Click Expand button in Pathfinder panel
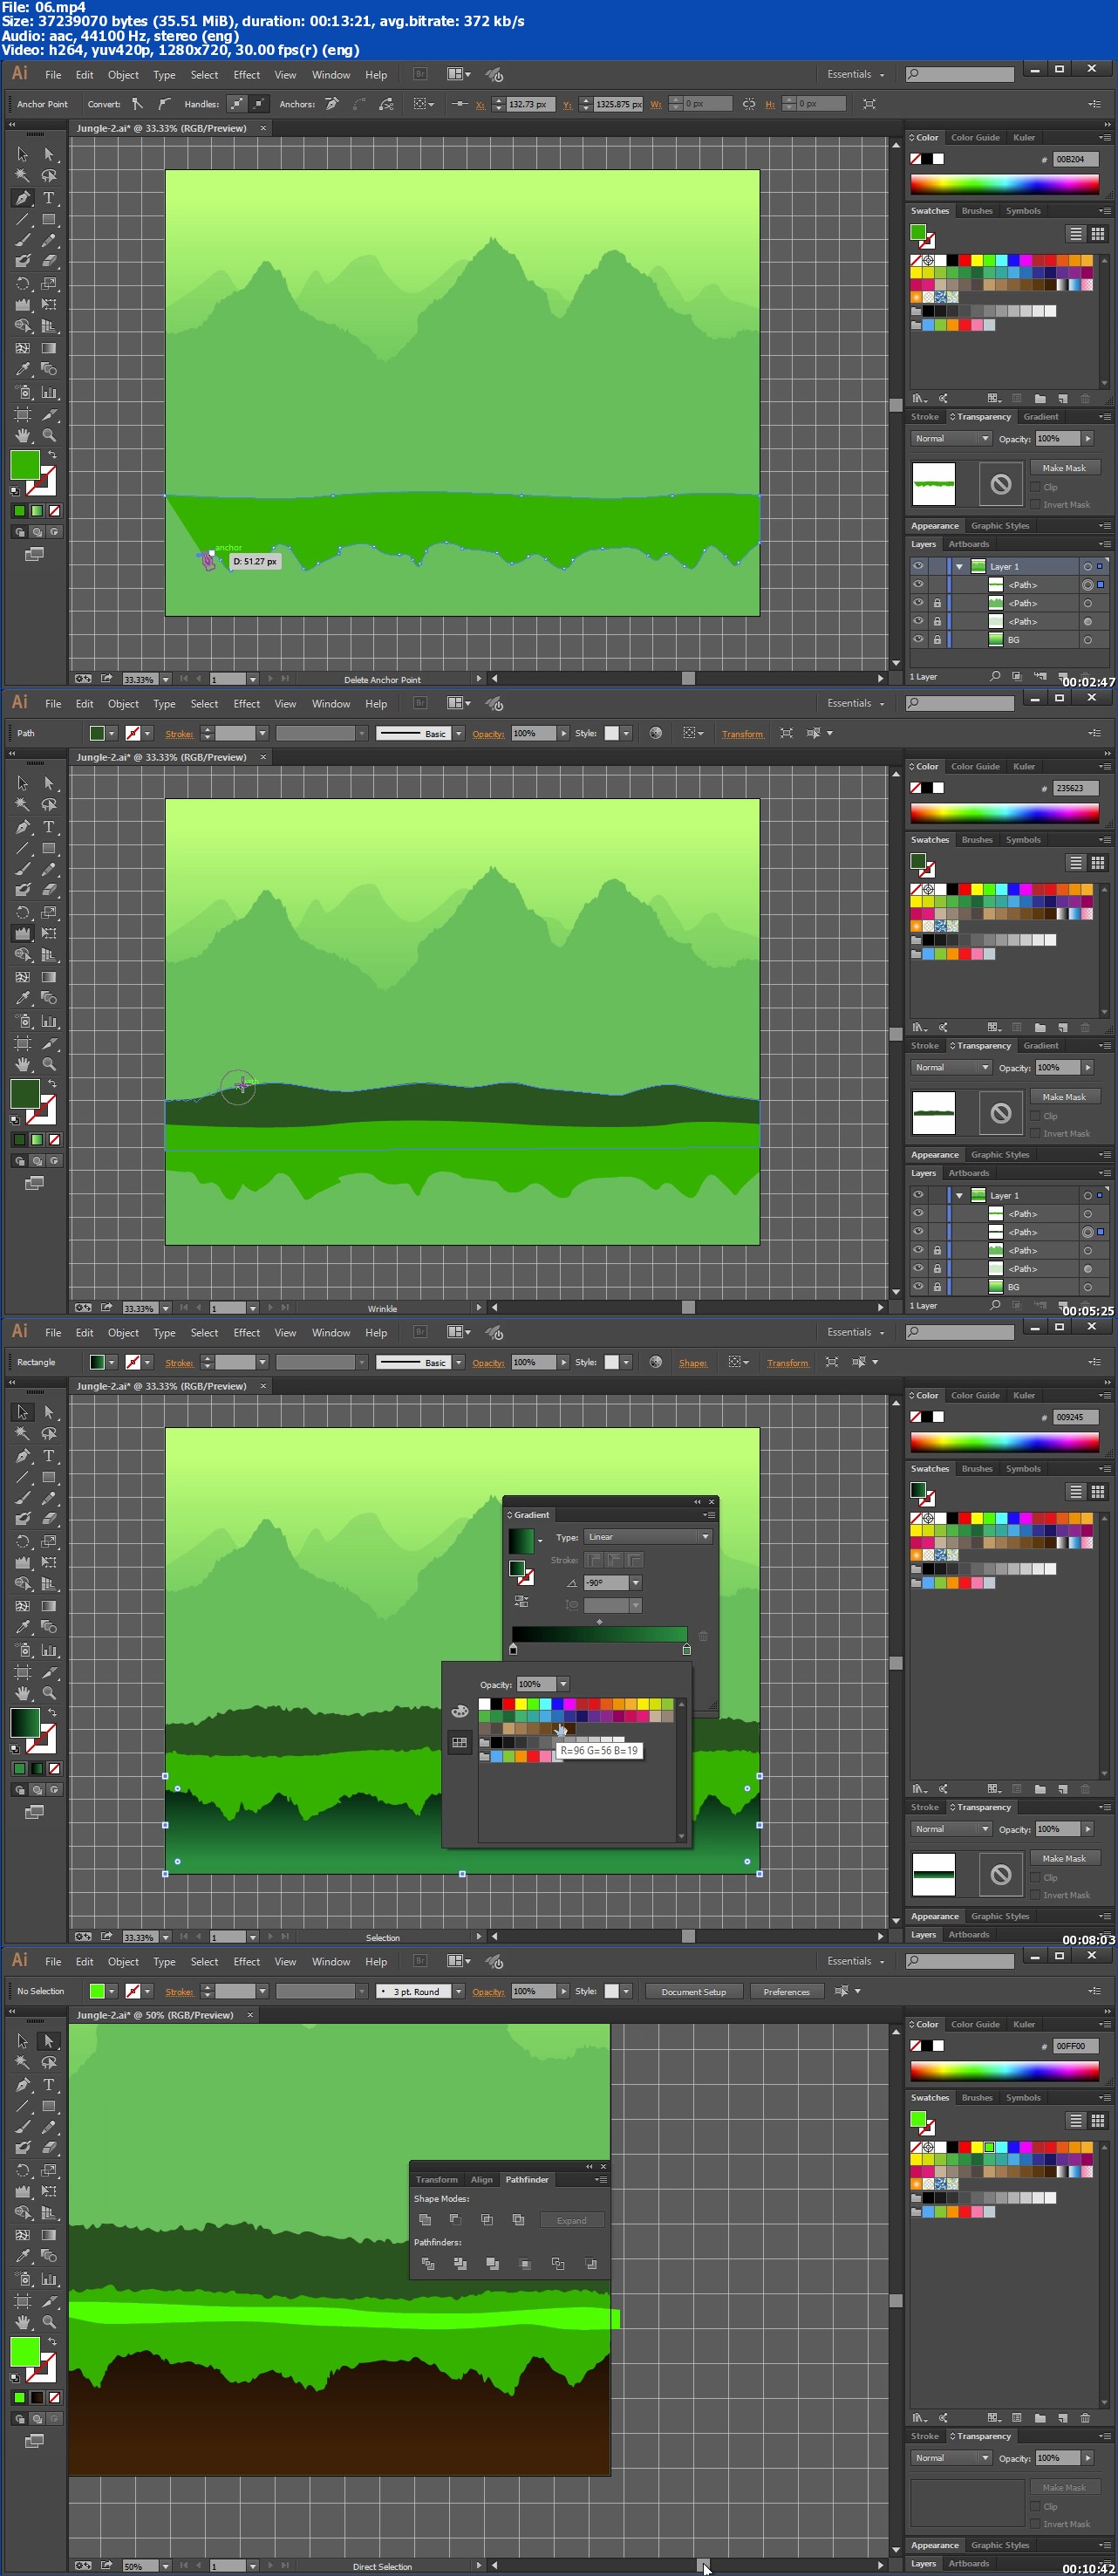 click(572, 2220)
